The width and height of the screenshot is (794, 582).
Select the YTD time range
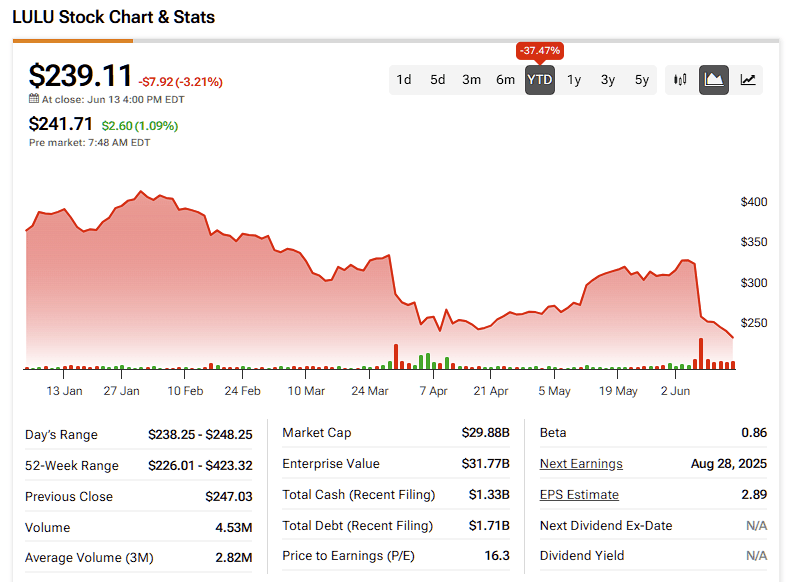pos(540,80)
